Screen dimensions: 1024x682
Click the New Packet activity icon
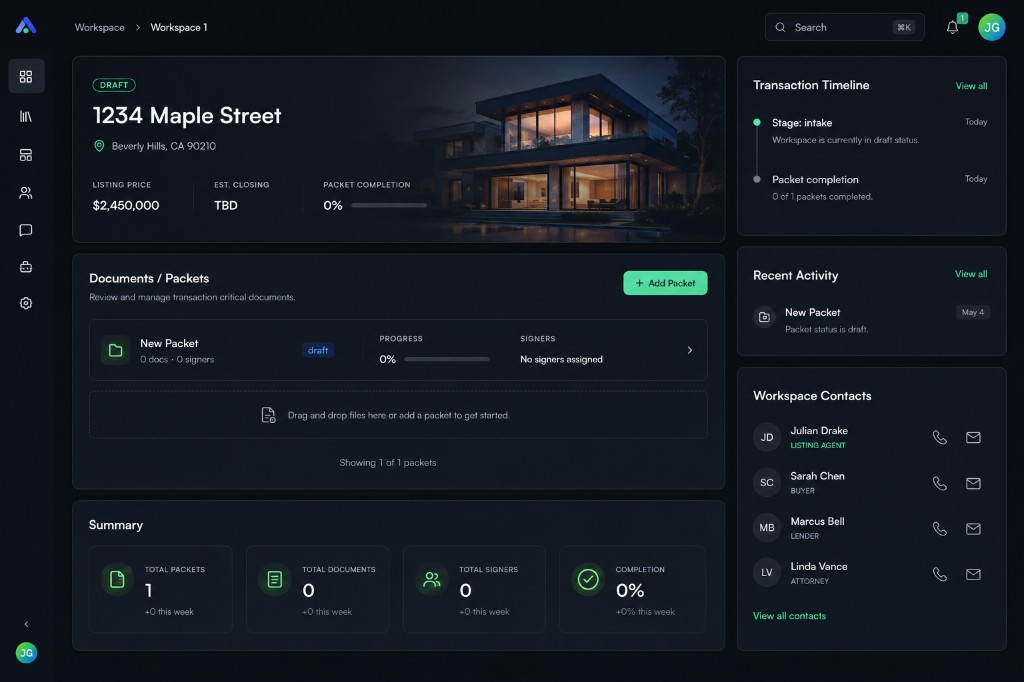pyautogui.click(x=765, y=317)
